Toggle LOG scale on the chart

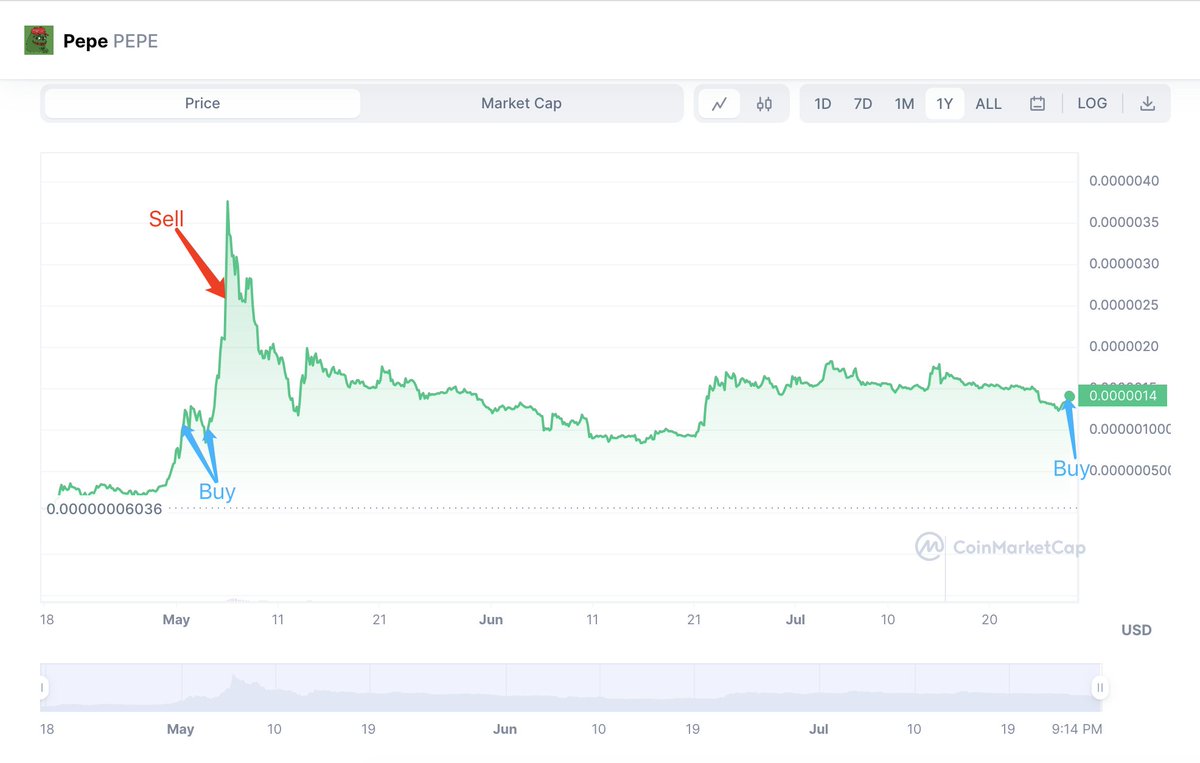[1092, 104]
